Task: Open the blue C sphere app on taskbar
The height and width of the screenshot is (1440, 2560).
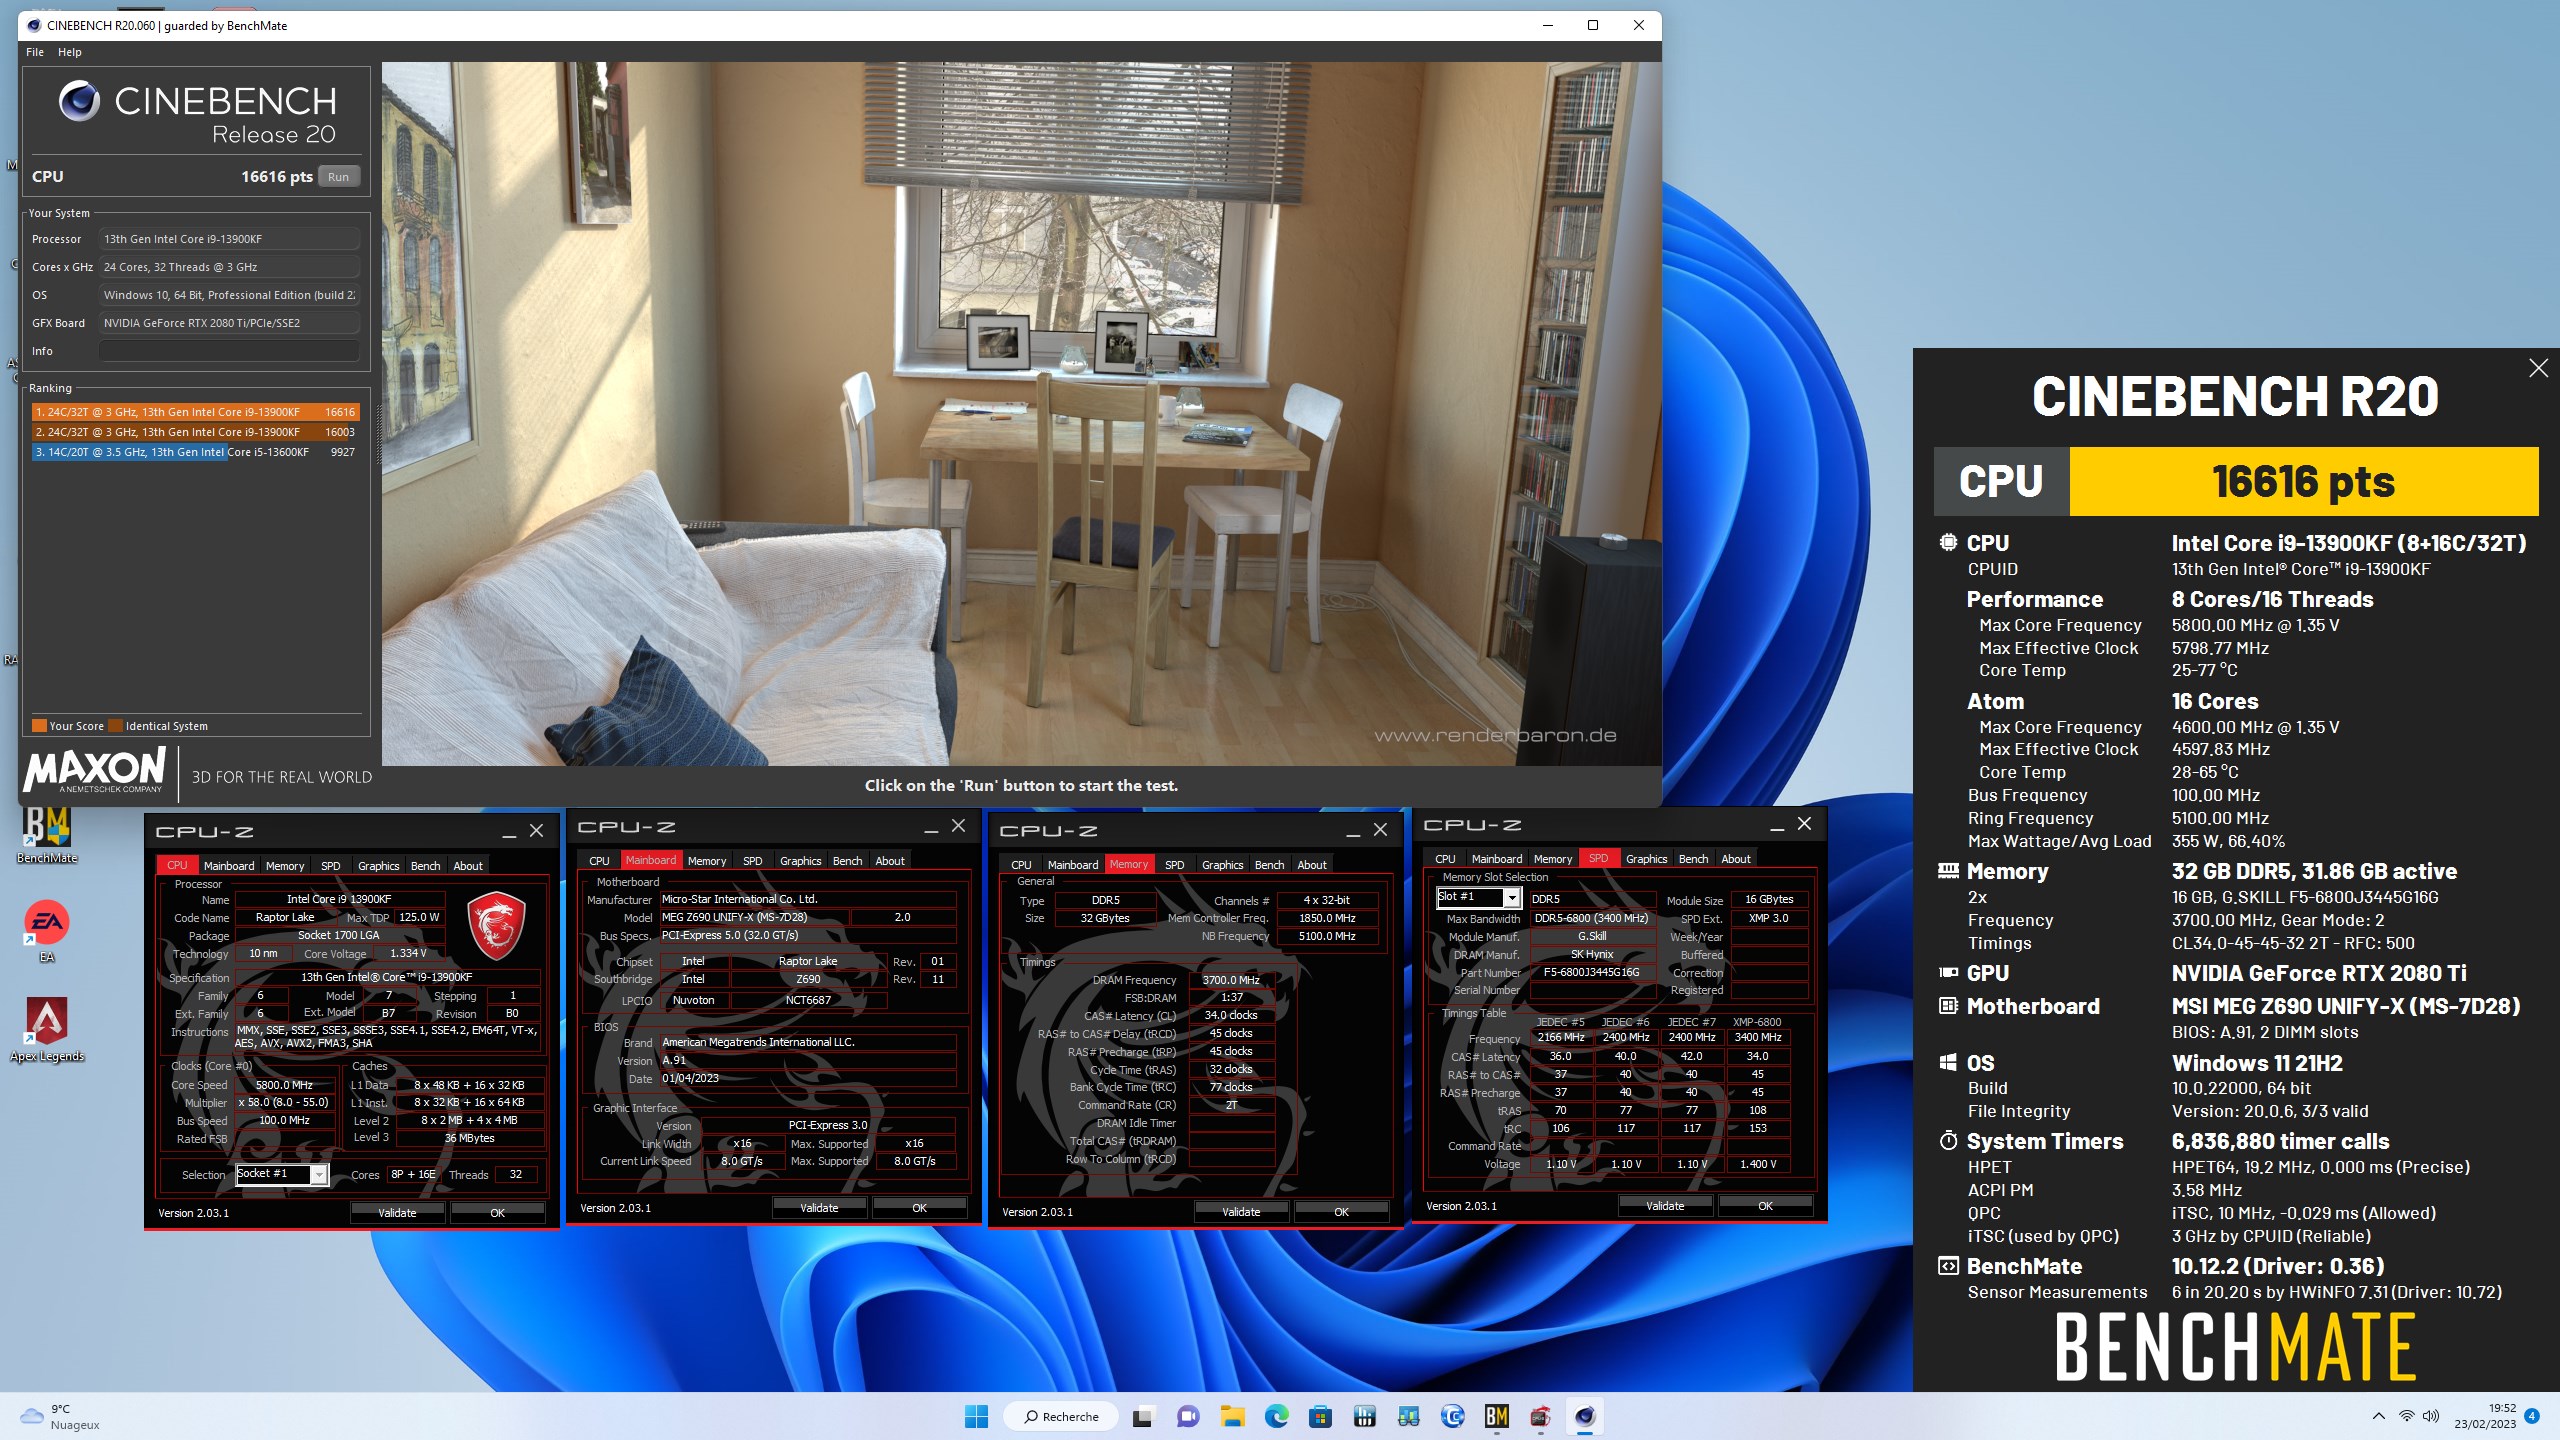Action: 1452,1416
